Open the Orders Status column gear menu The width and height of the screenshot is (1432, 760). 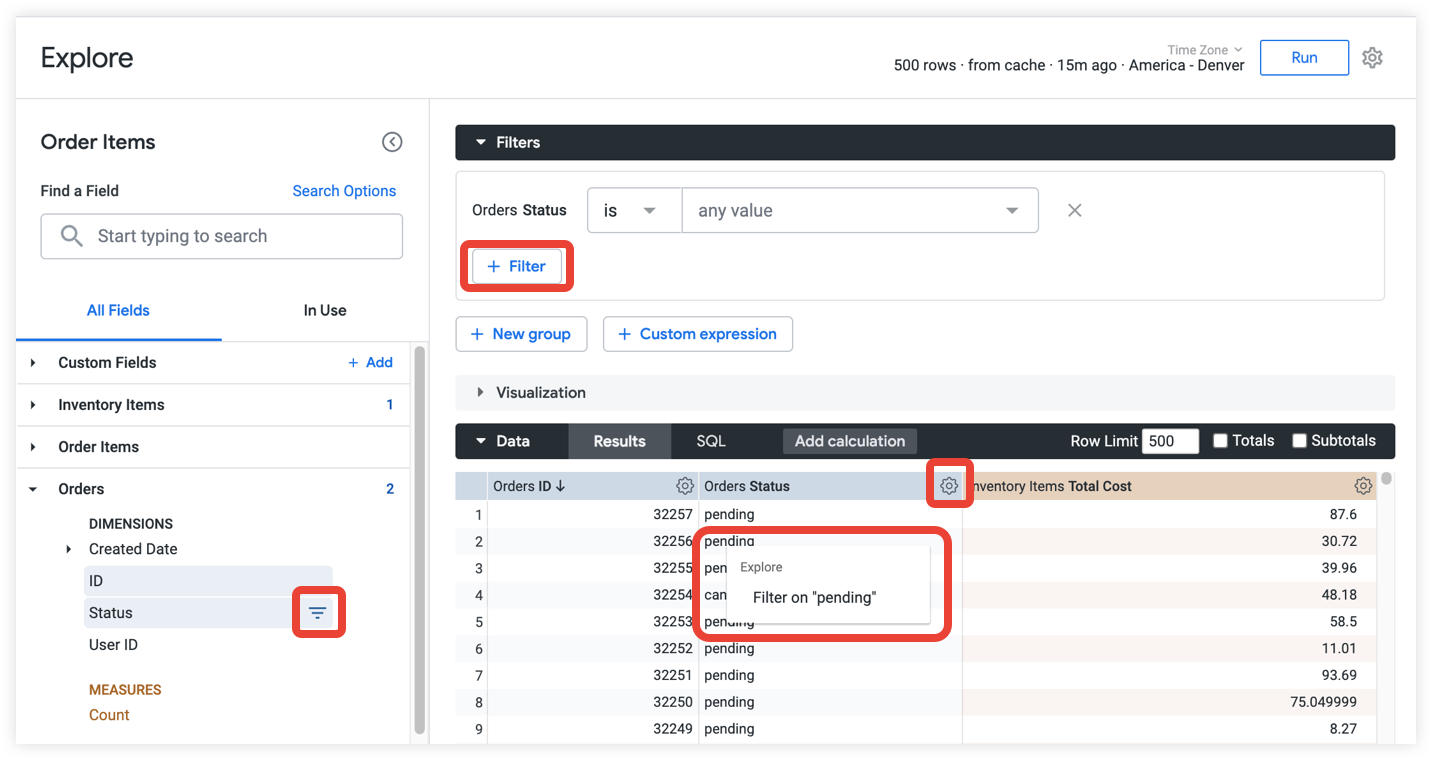(949, 486)
